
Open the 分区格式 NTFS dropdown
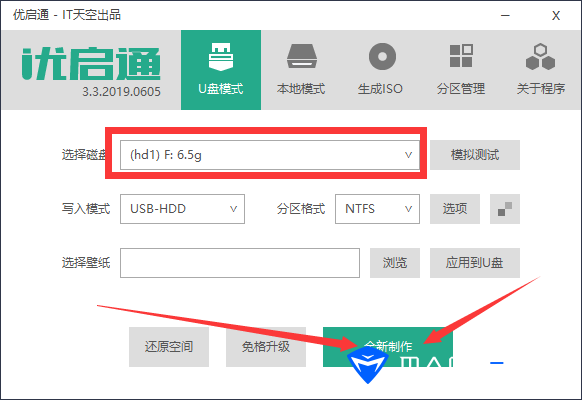tap(377, 209)
